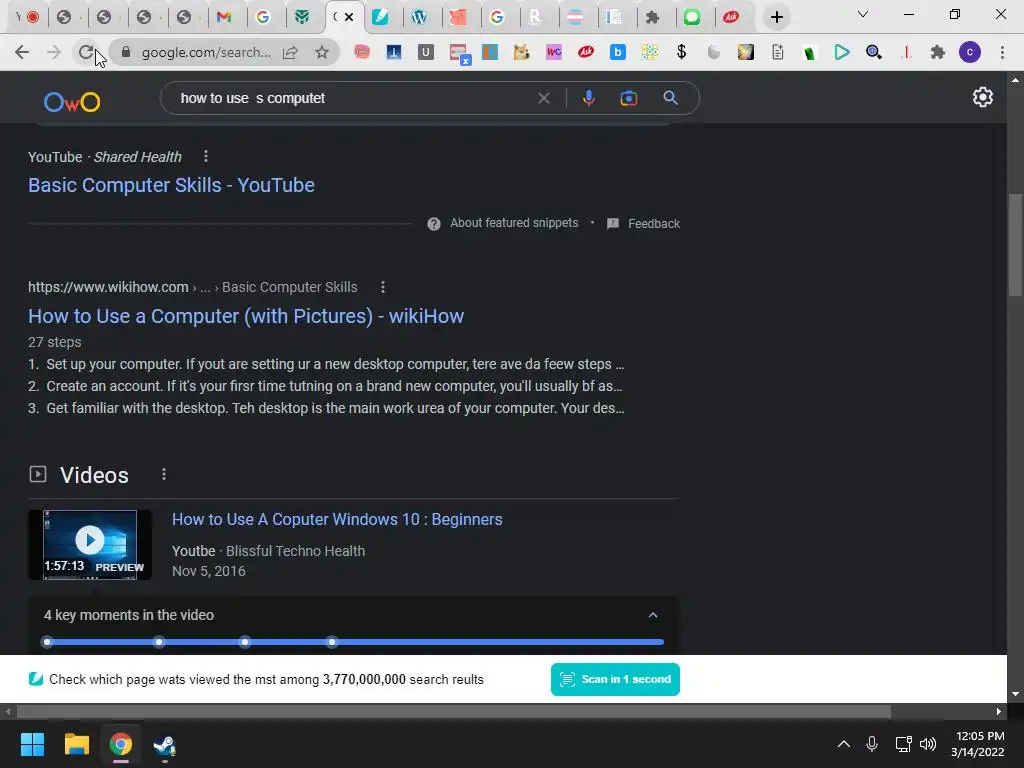The width and height of the screenshot is (1024, 768).
Task: Start voice search with the microphone
Action: point(588,98)
